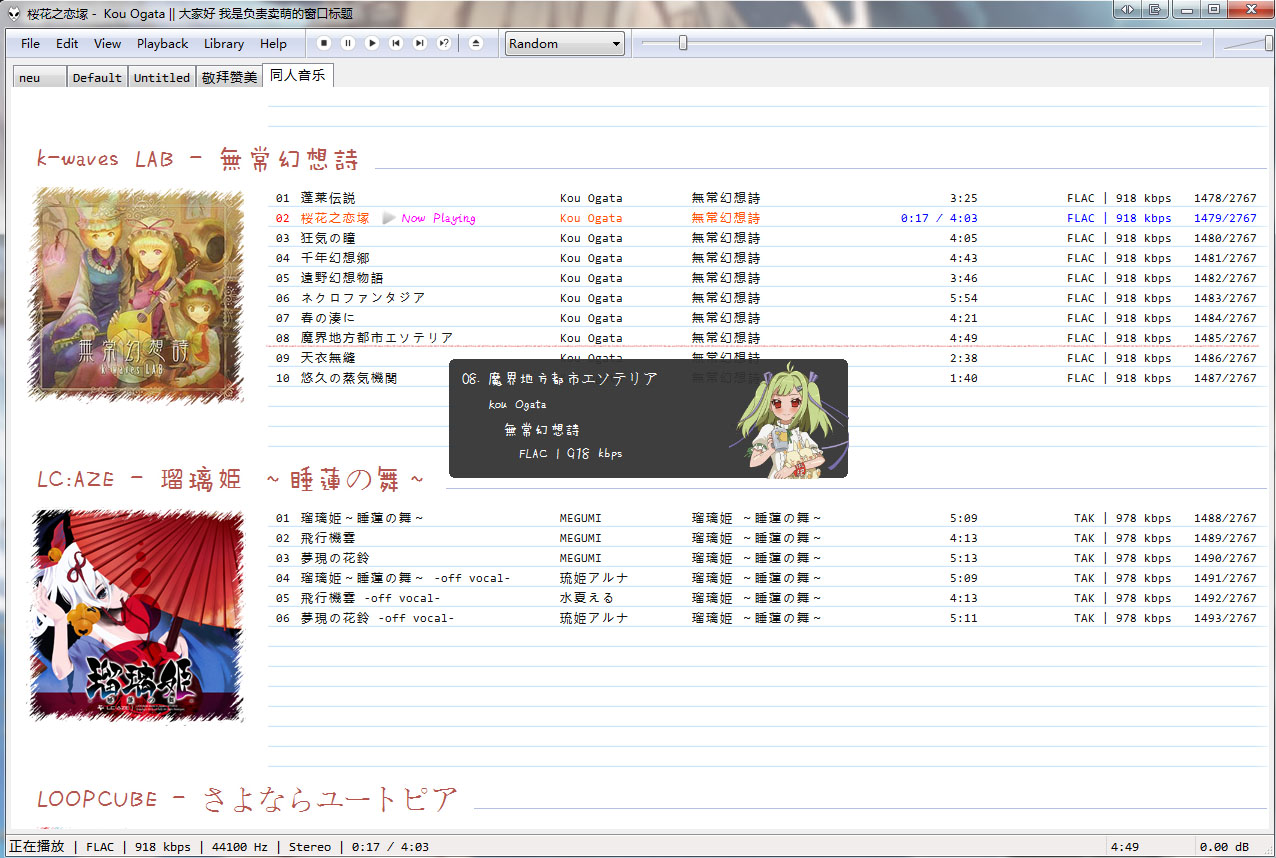Skip to the previous track
Image resolution: width=1276 pixels, height=858 pixels.
click(396, 43)
